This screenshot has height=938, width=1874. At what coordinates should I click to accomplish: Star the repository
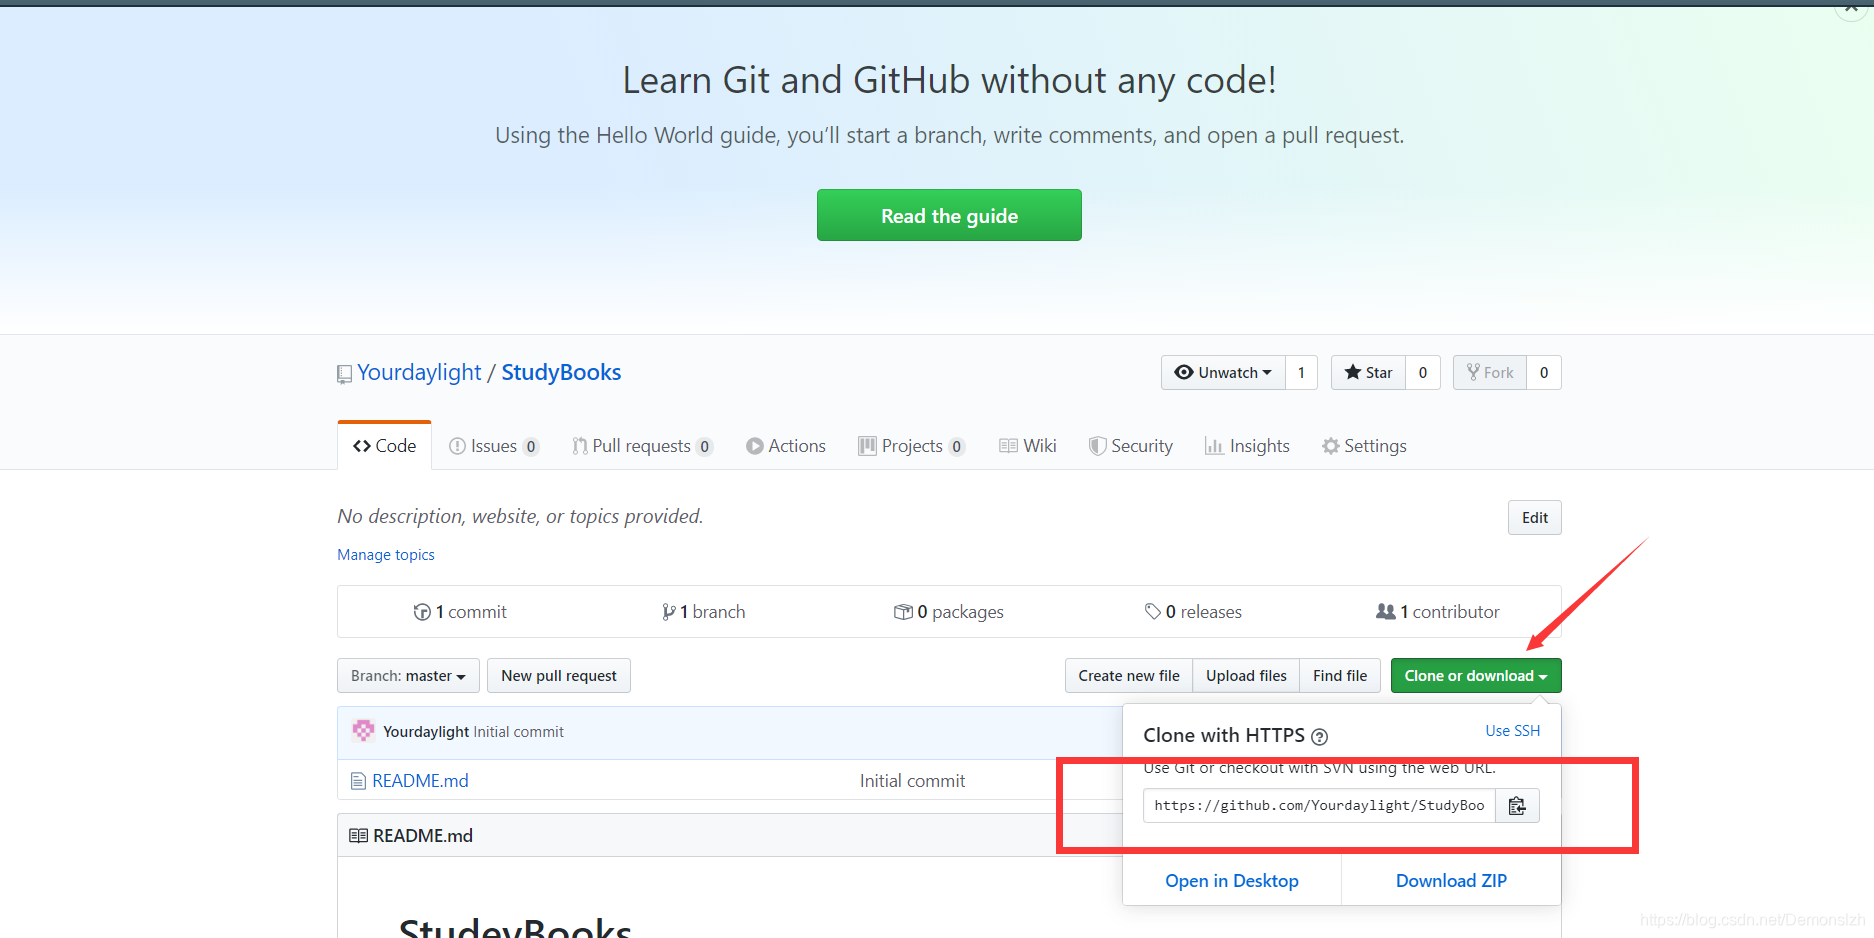point(1368,372)
